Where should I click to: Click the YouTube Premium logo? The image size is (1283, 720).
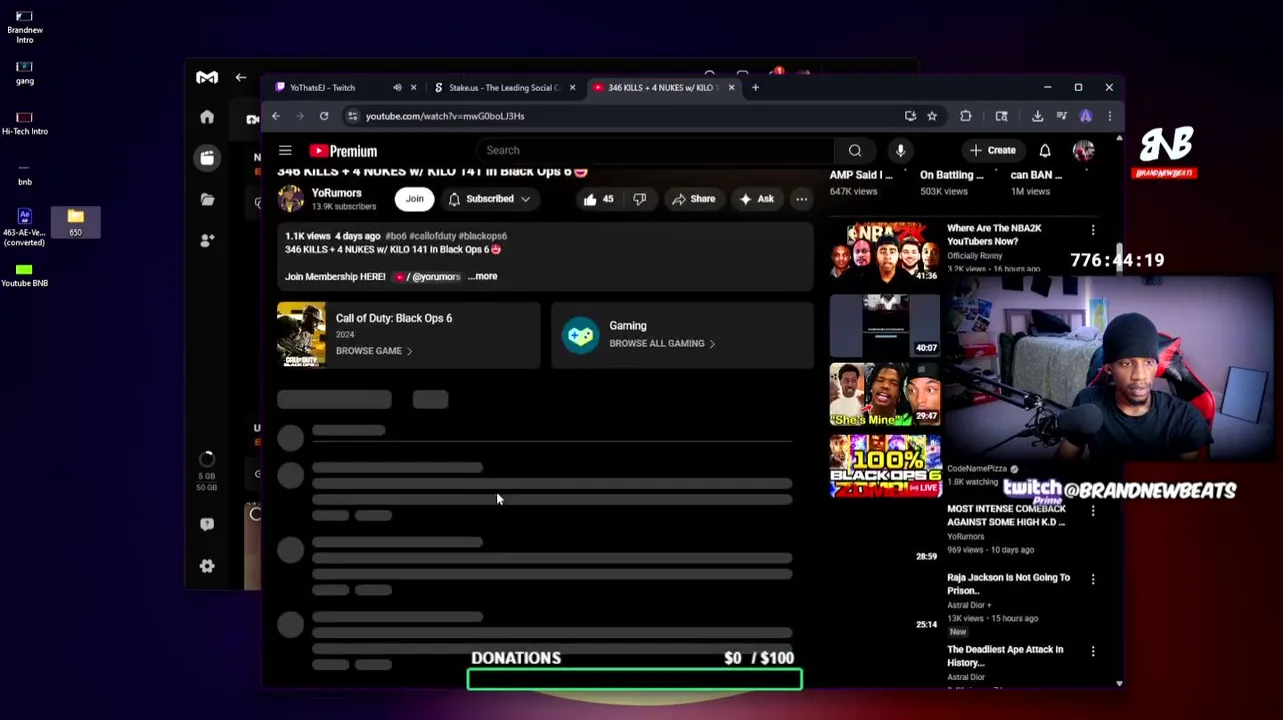tap(343, 151)
